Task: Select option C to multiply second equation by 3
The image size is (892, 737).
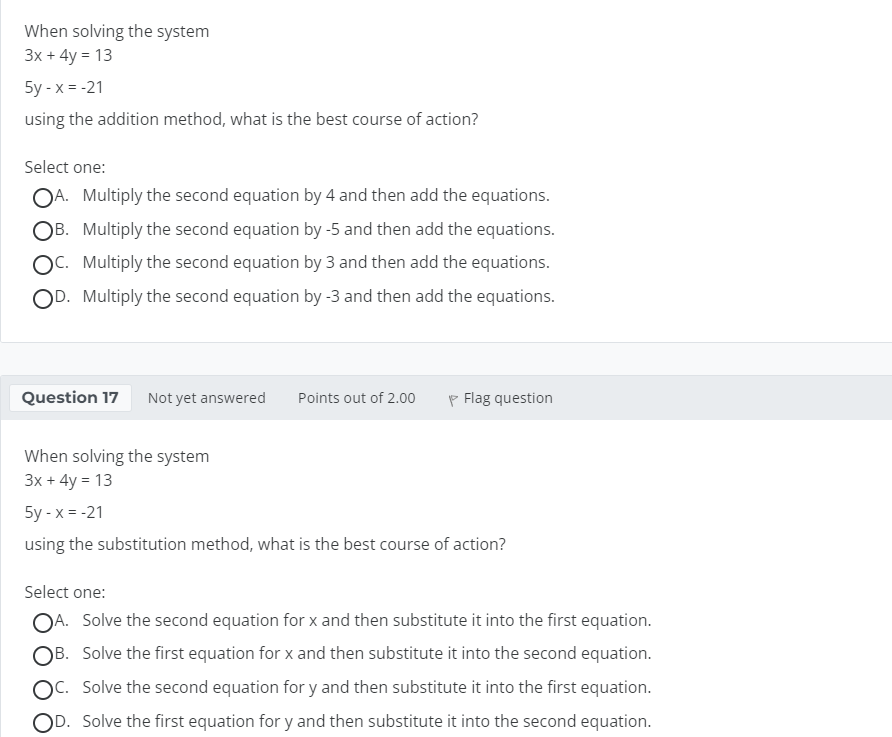Action: (x=42, y=264)
